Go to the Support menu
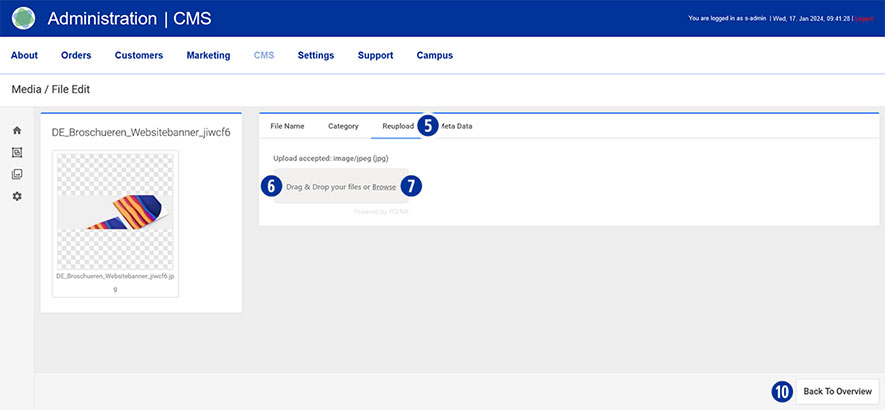 [375, 56]
